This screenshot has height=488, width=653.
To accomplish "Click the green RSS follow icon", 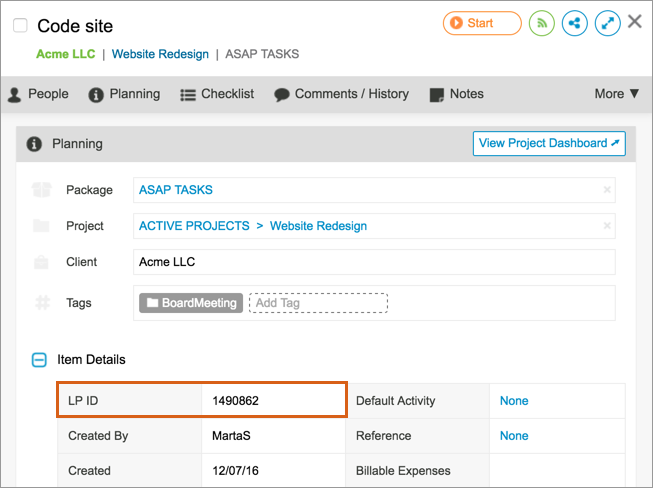I will tap(542, 23).
